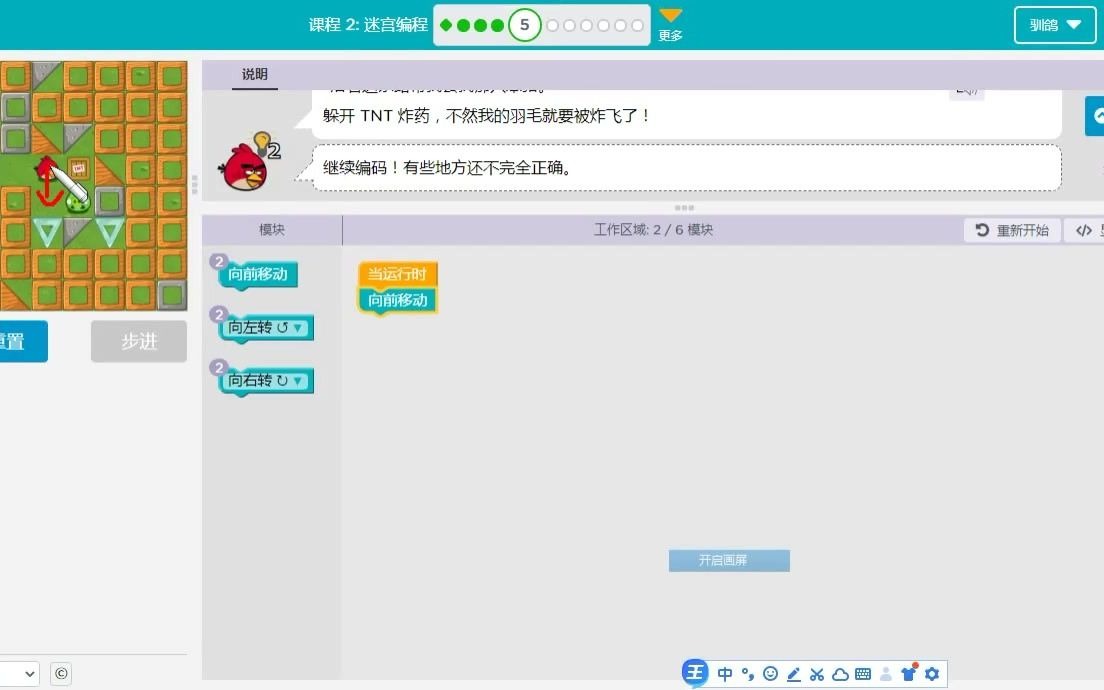
Task: Open the code view with the </> icon
Action: (x=1084, y=230)
